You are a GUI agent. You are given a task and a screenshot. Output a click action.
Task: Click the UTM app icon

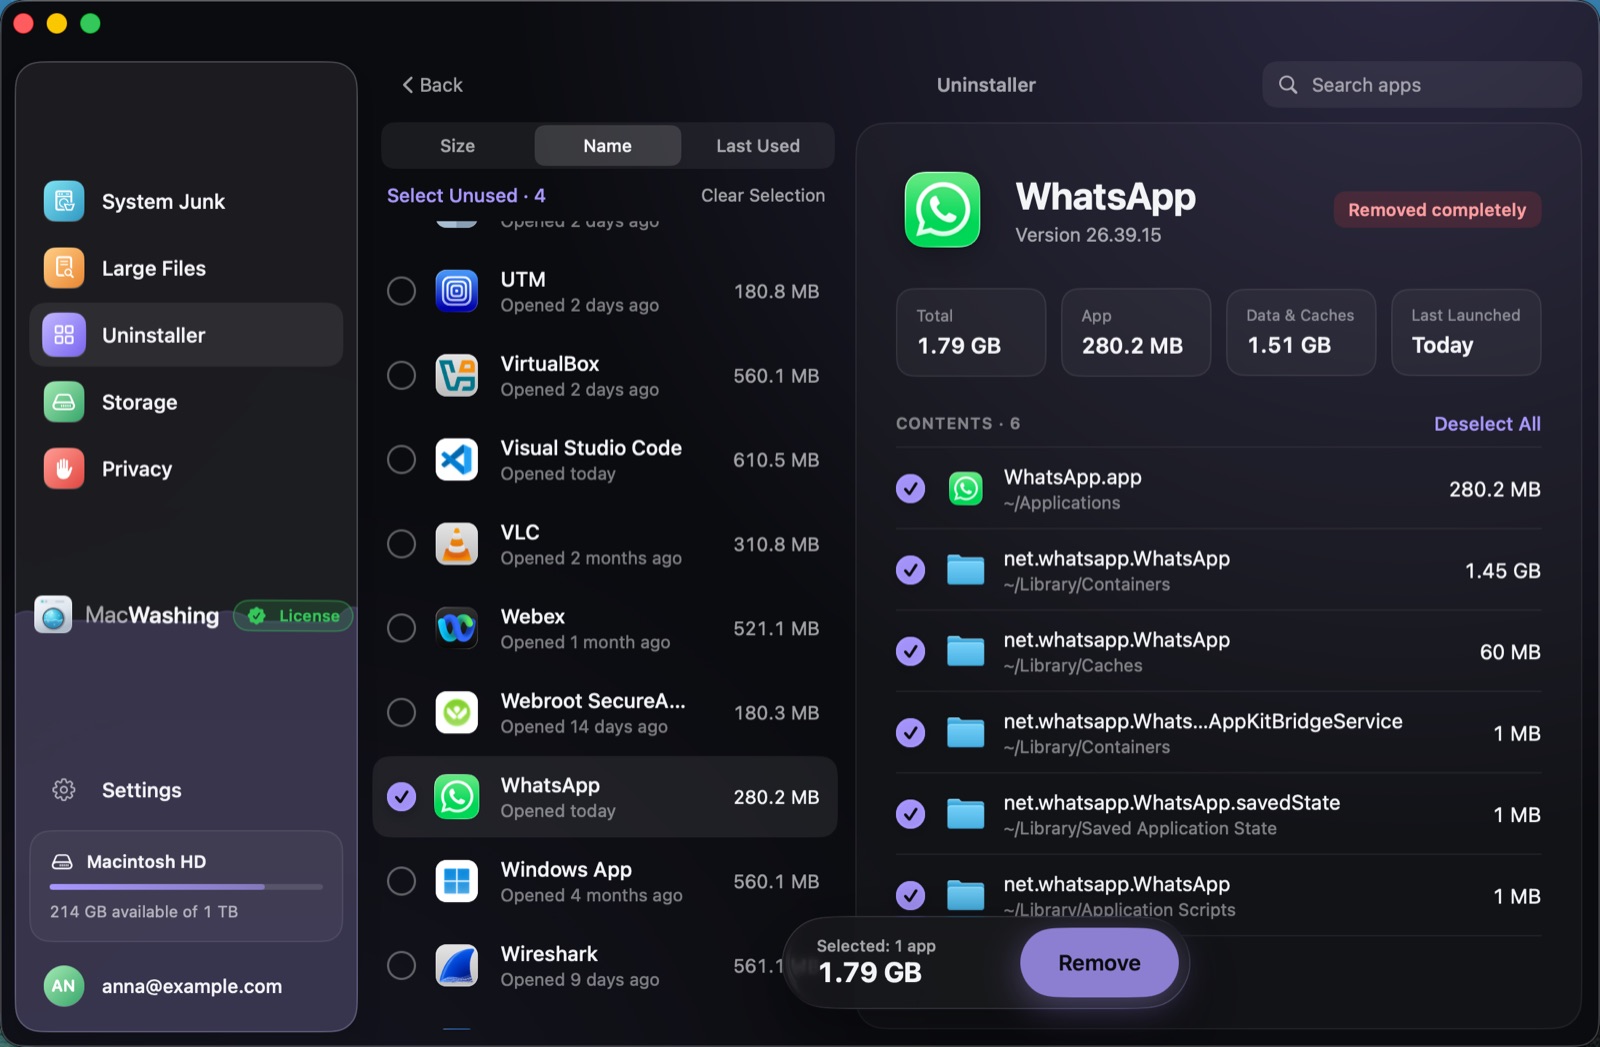click(x=457, y=291)
